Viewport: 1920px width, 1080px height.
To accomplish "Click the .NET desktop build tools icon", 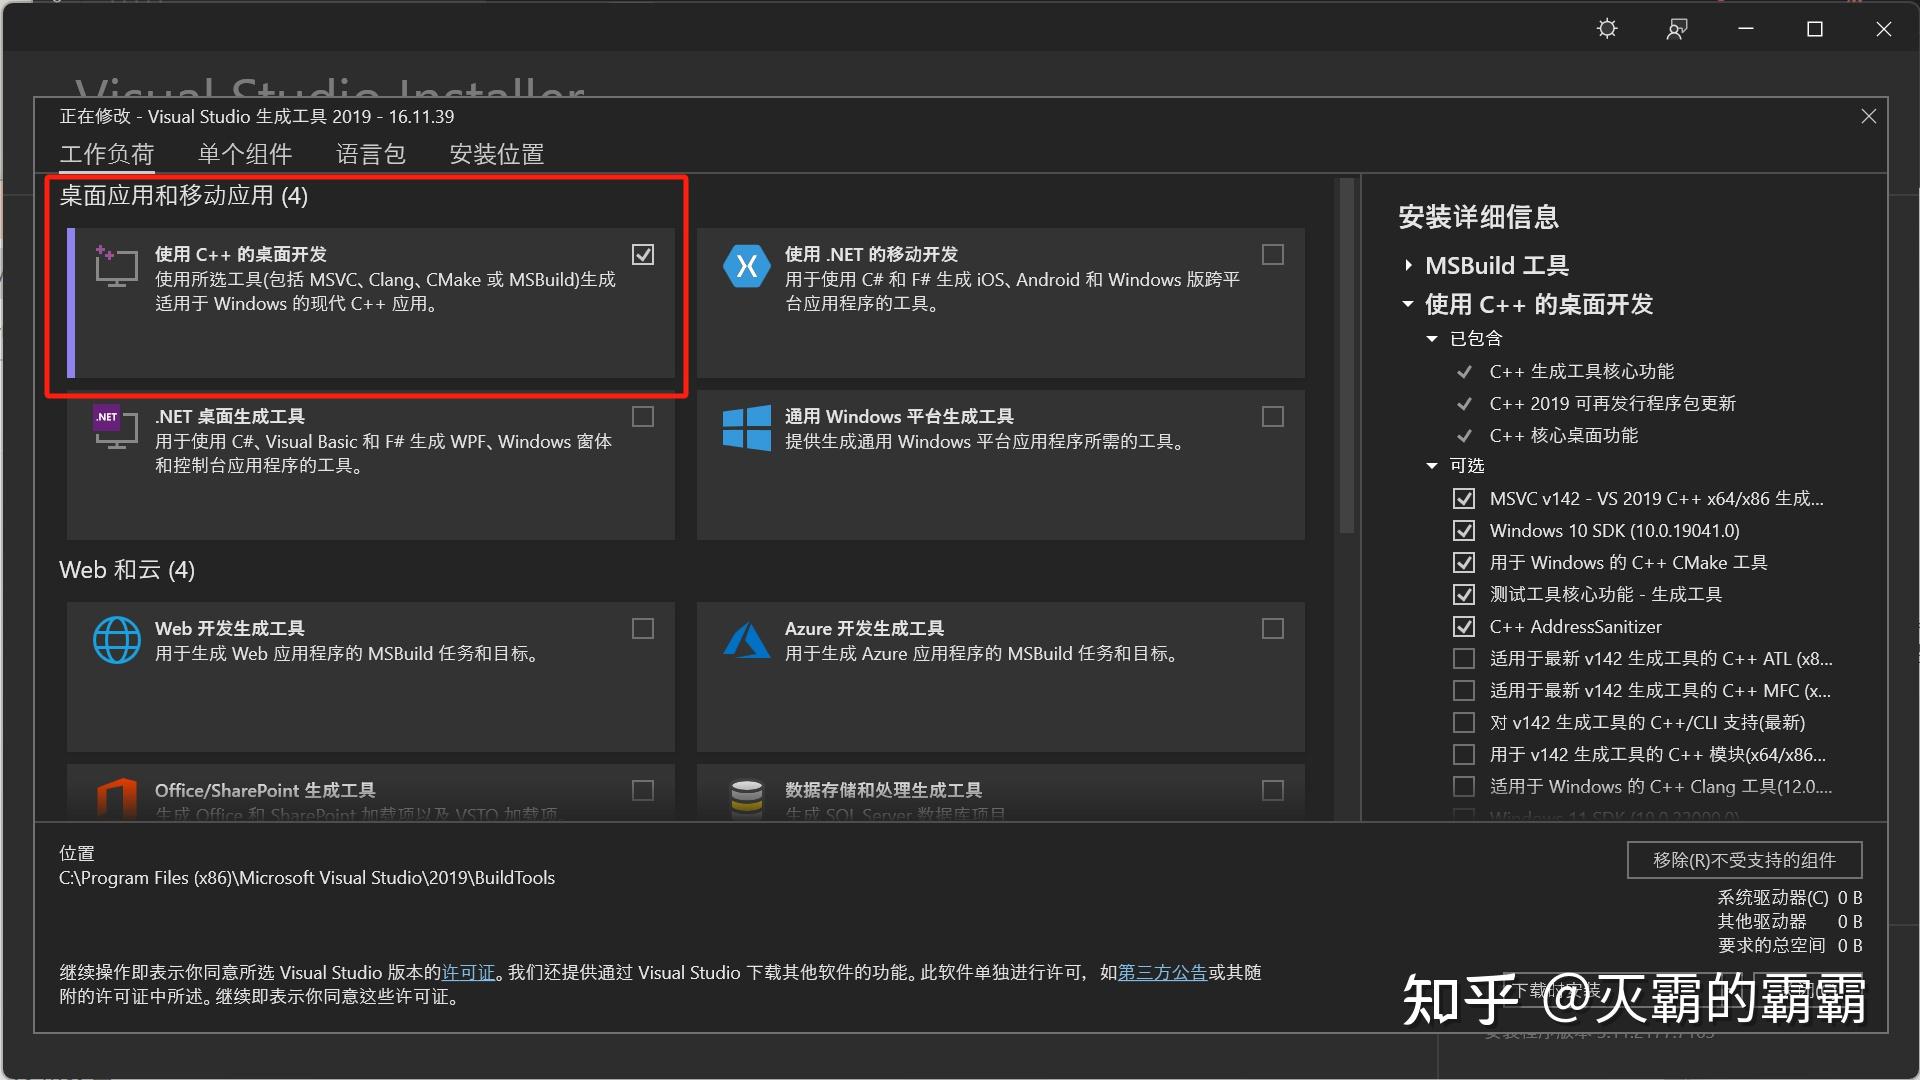I will click(116, 427).
